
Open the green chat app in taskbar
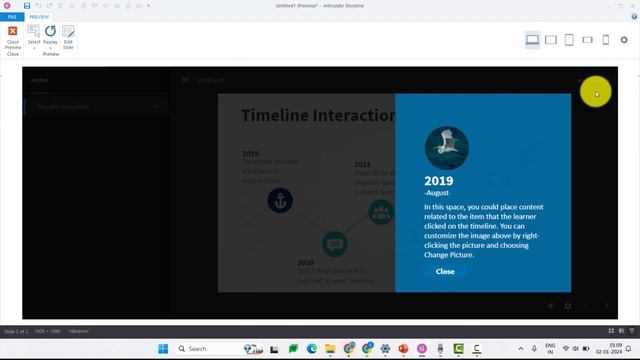293,349
